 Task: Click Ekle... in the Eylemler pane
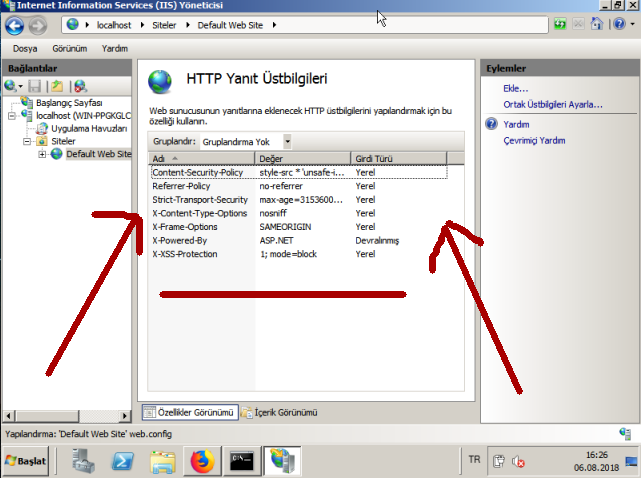click(x=515, y=88)
